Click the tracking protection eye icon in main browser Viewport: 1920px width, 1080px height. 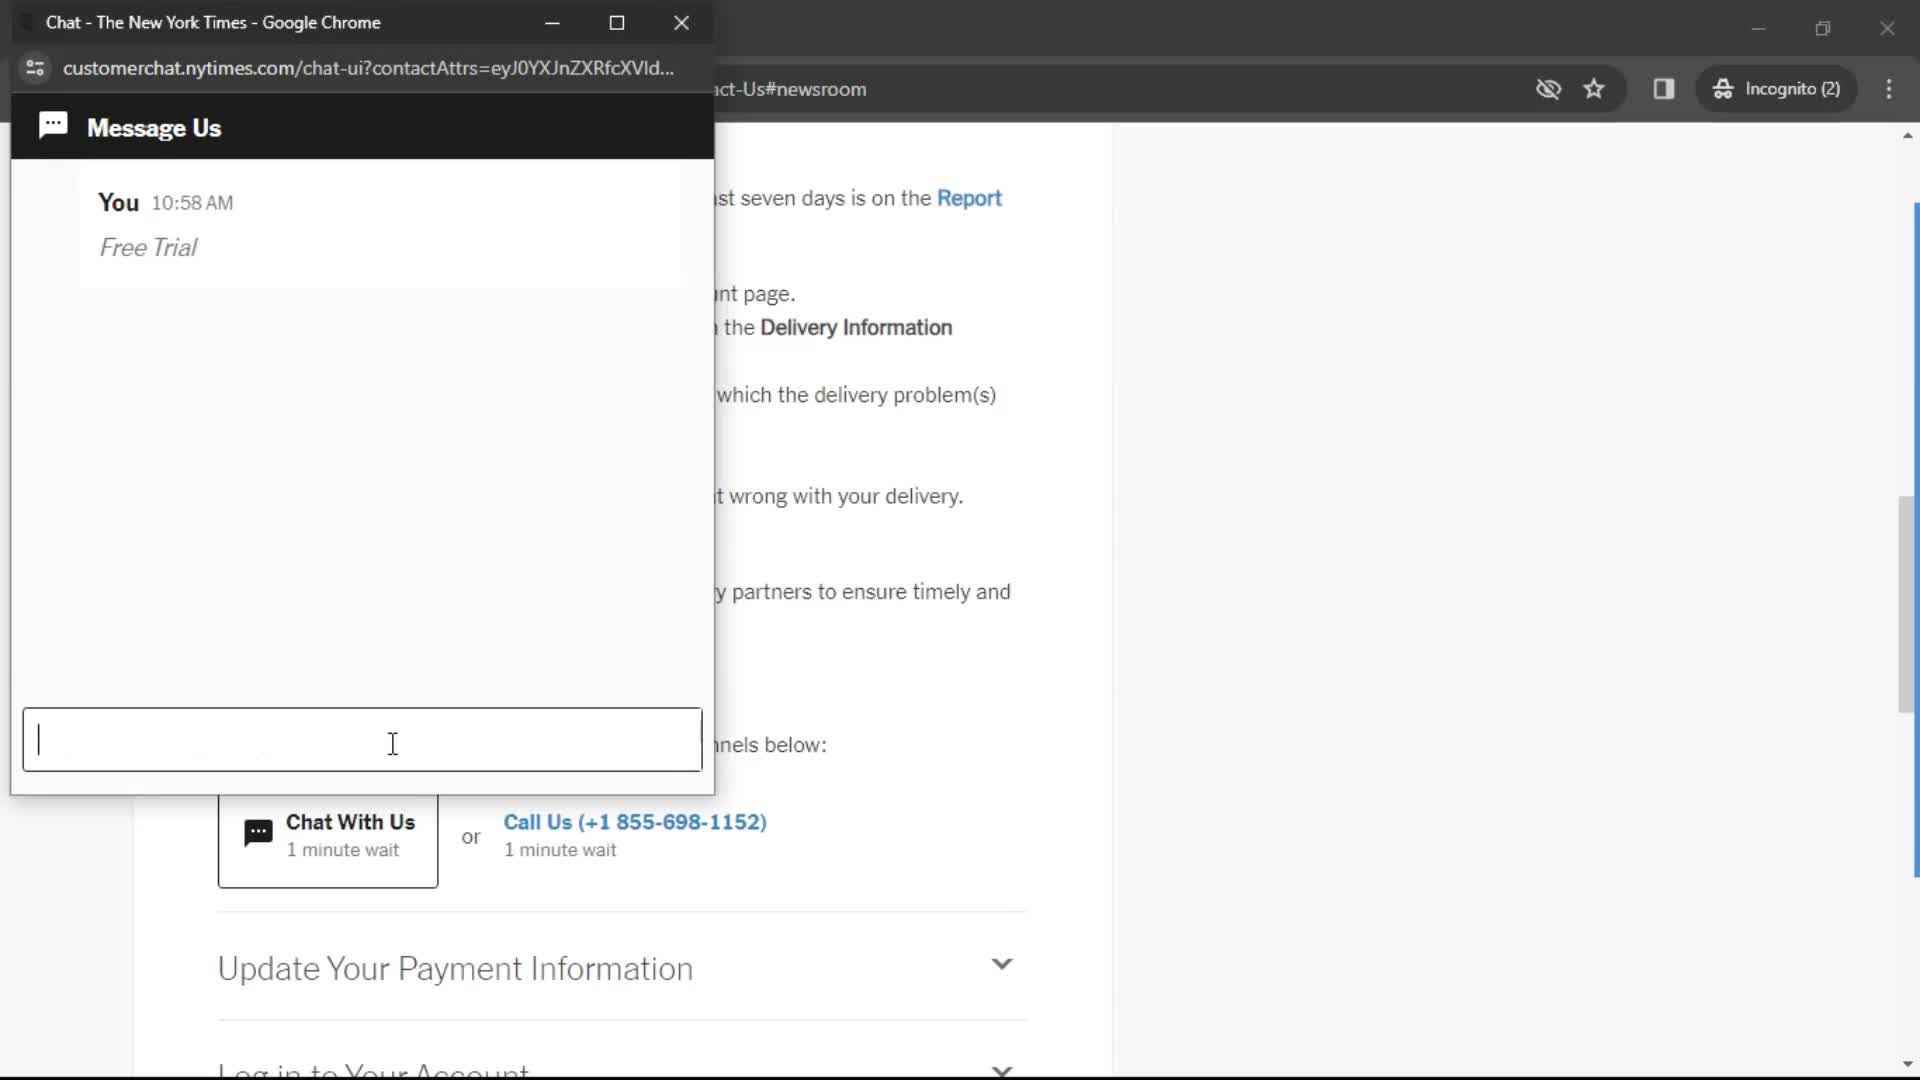point(1548,89)
